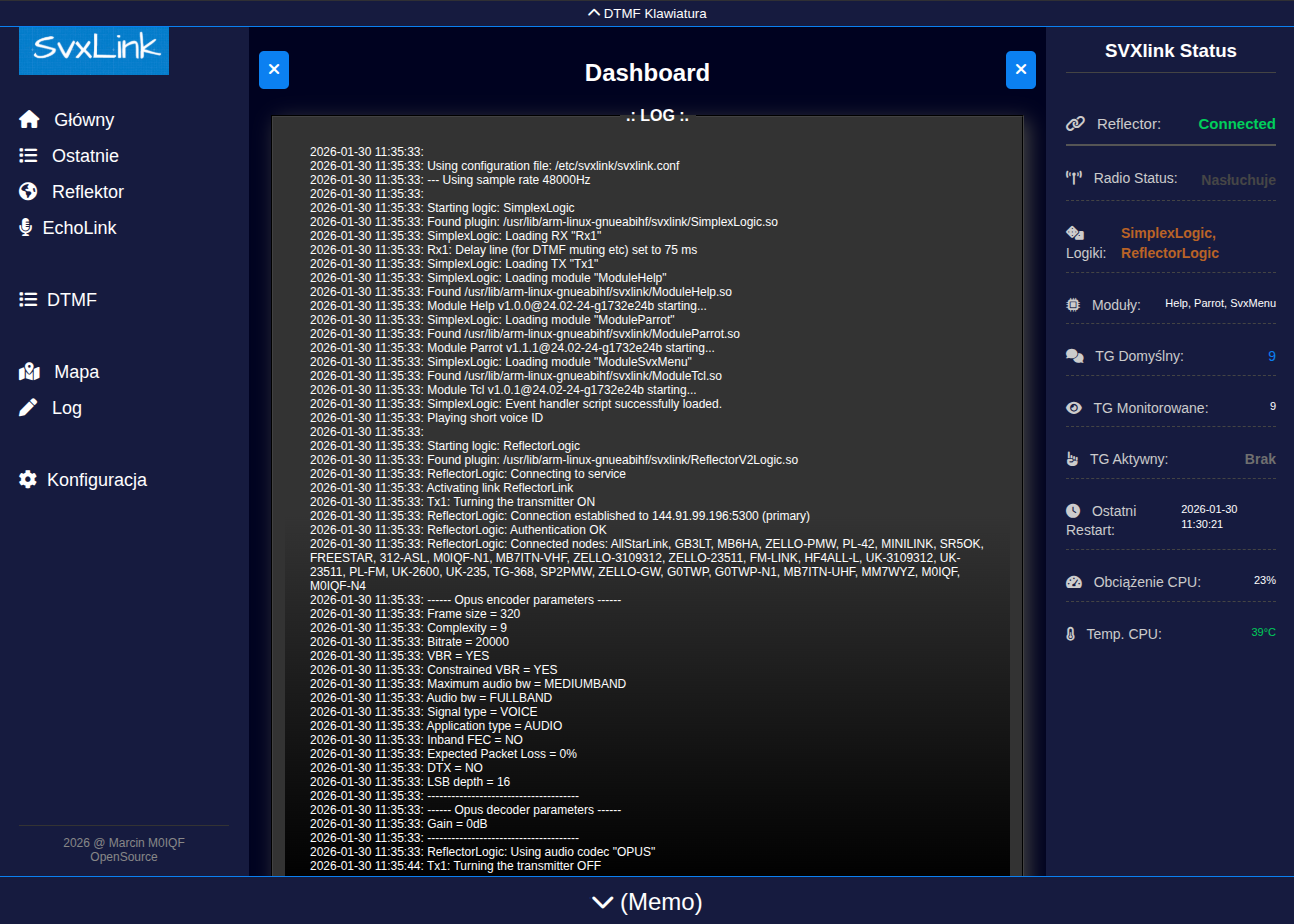1294x924 pixels.
Task: Click the globe icon for Reflektor
Action: (x=28, y=192)
